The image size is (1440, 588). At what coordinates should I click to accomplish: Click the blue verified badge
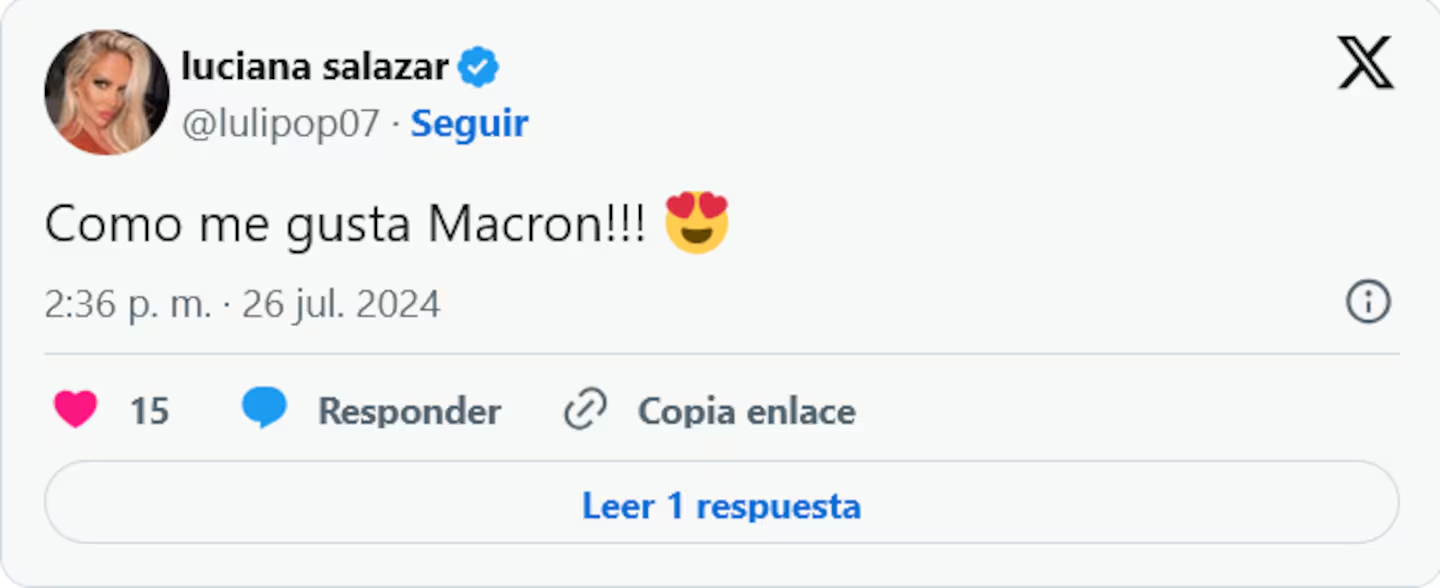pyautogui.click(x=478, y=68)
